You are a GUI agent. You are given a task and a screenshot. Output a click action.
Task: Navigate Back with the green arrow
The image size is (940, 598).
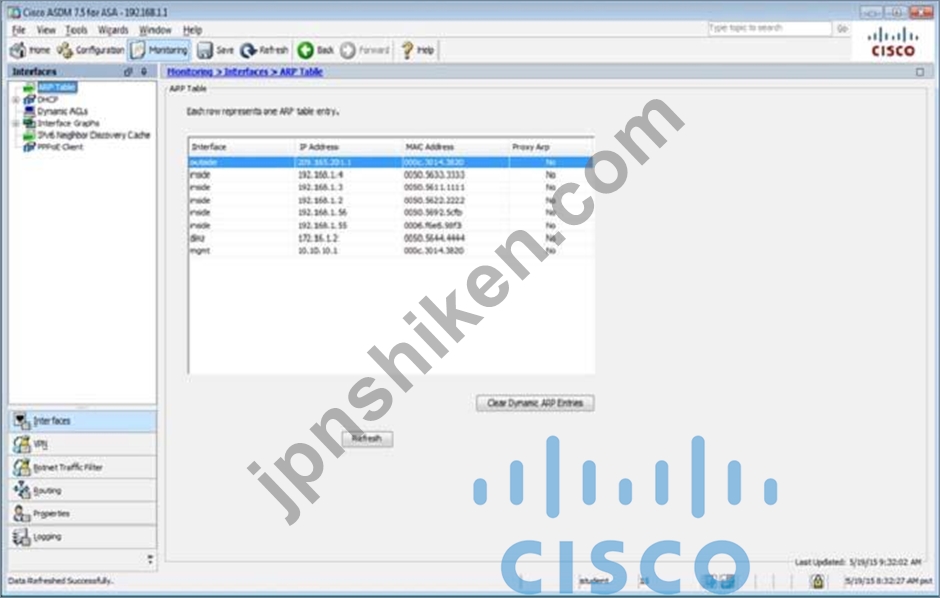315,50
